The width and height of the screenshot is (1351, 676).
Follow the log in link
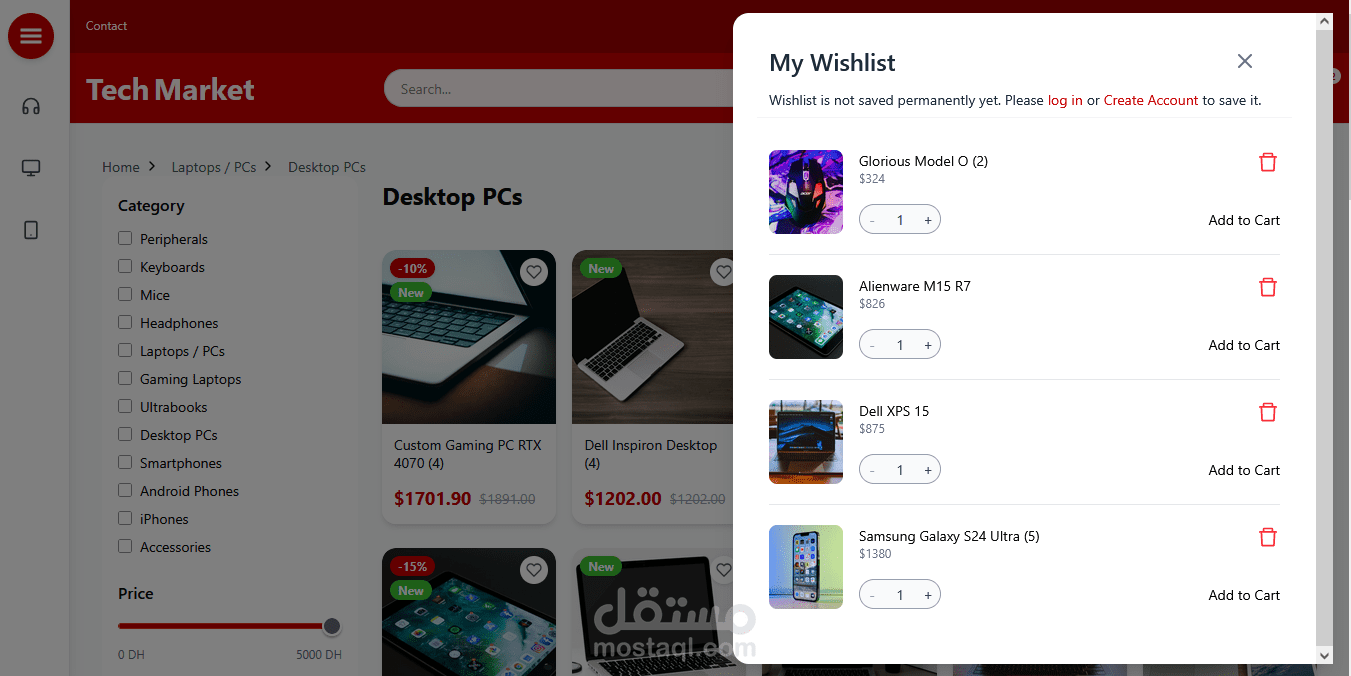point(1065,100)
